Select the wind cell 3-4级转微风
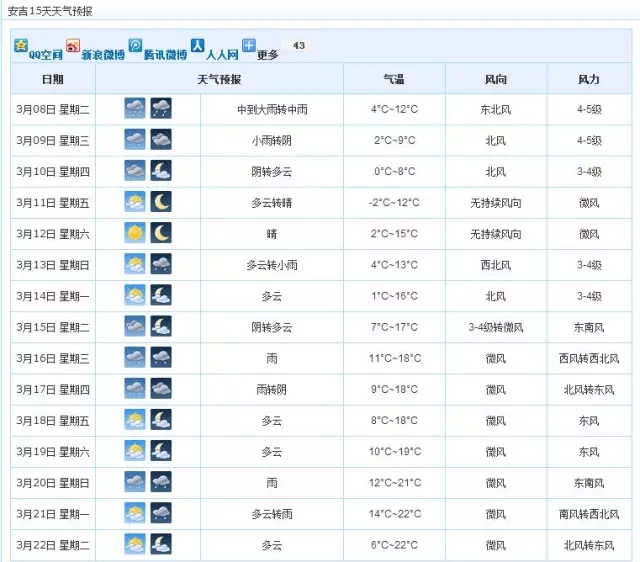Screen dimensions: 640x562 click(x=496, y=327)
